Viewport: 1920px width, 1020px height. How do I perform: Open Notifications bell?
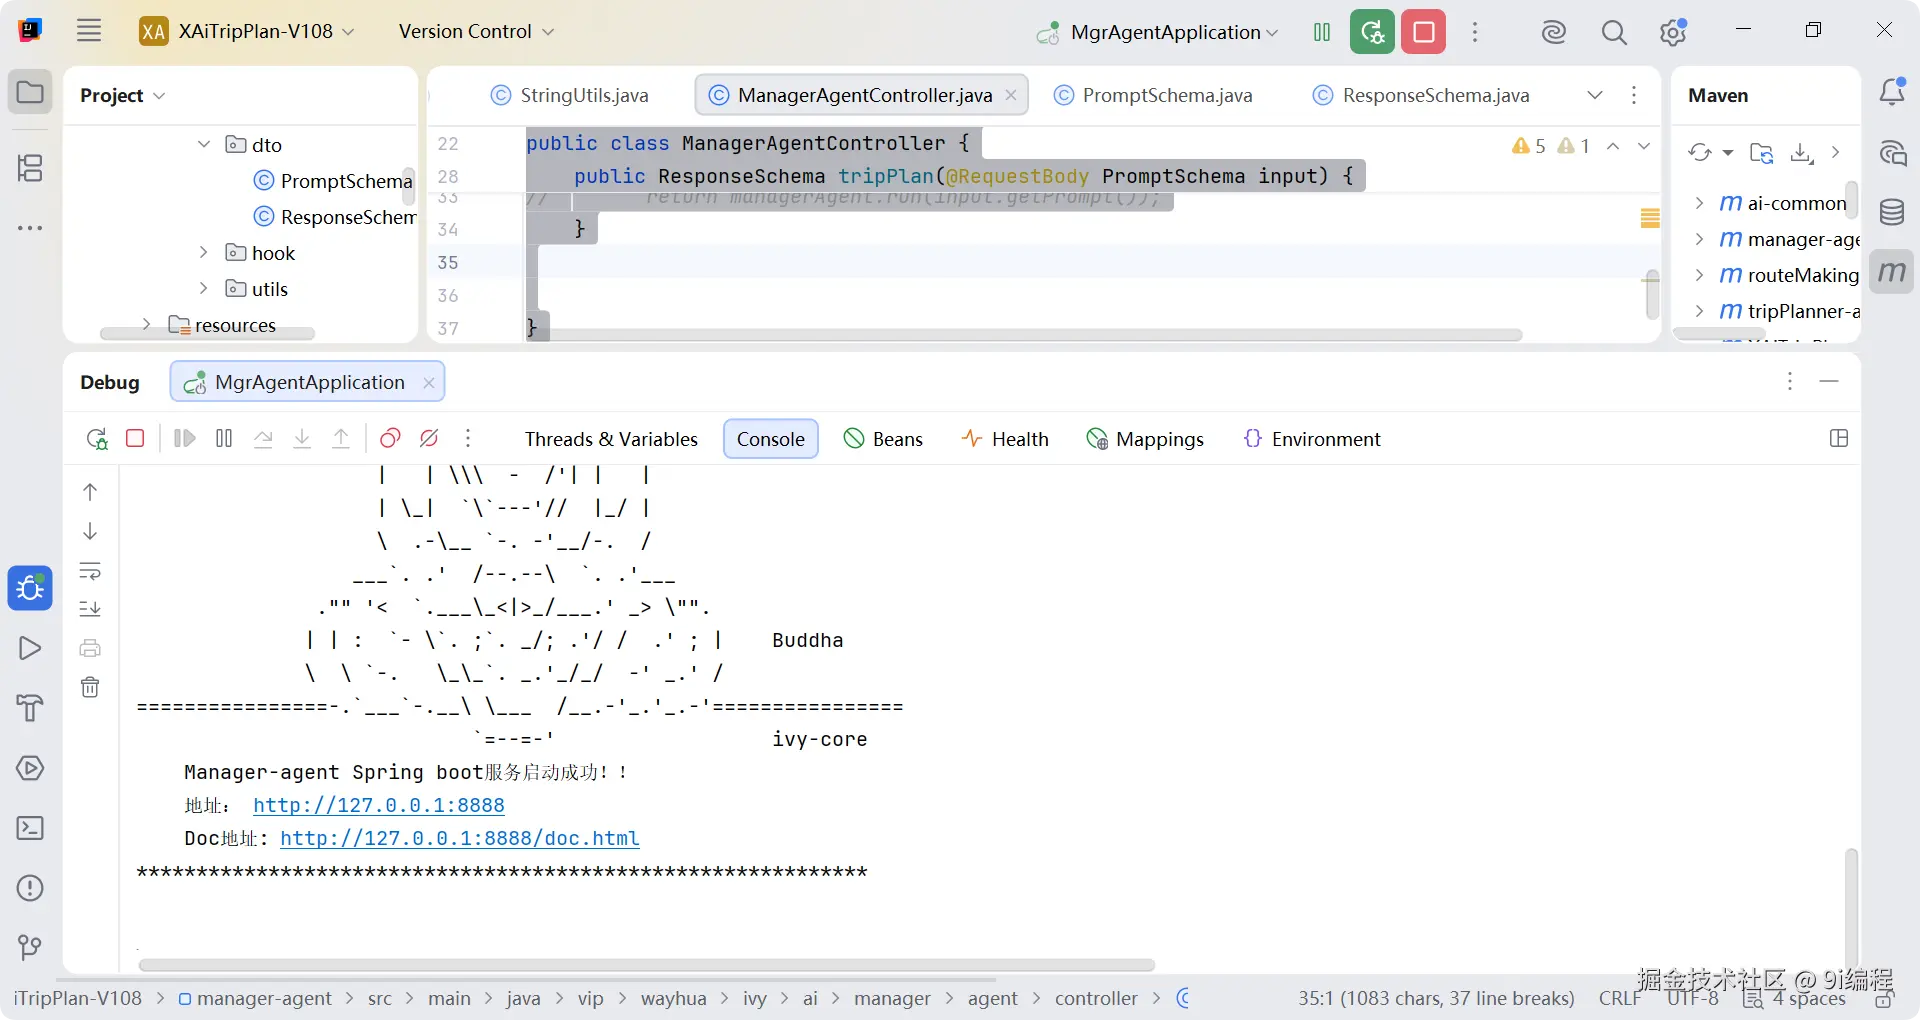point(1892,92)
